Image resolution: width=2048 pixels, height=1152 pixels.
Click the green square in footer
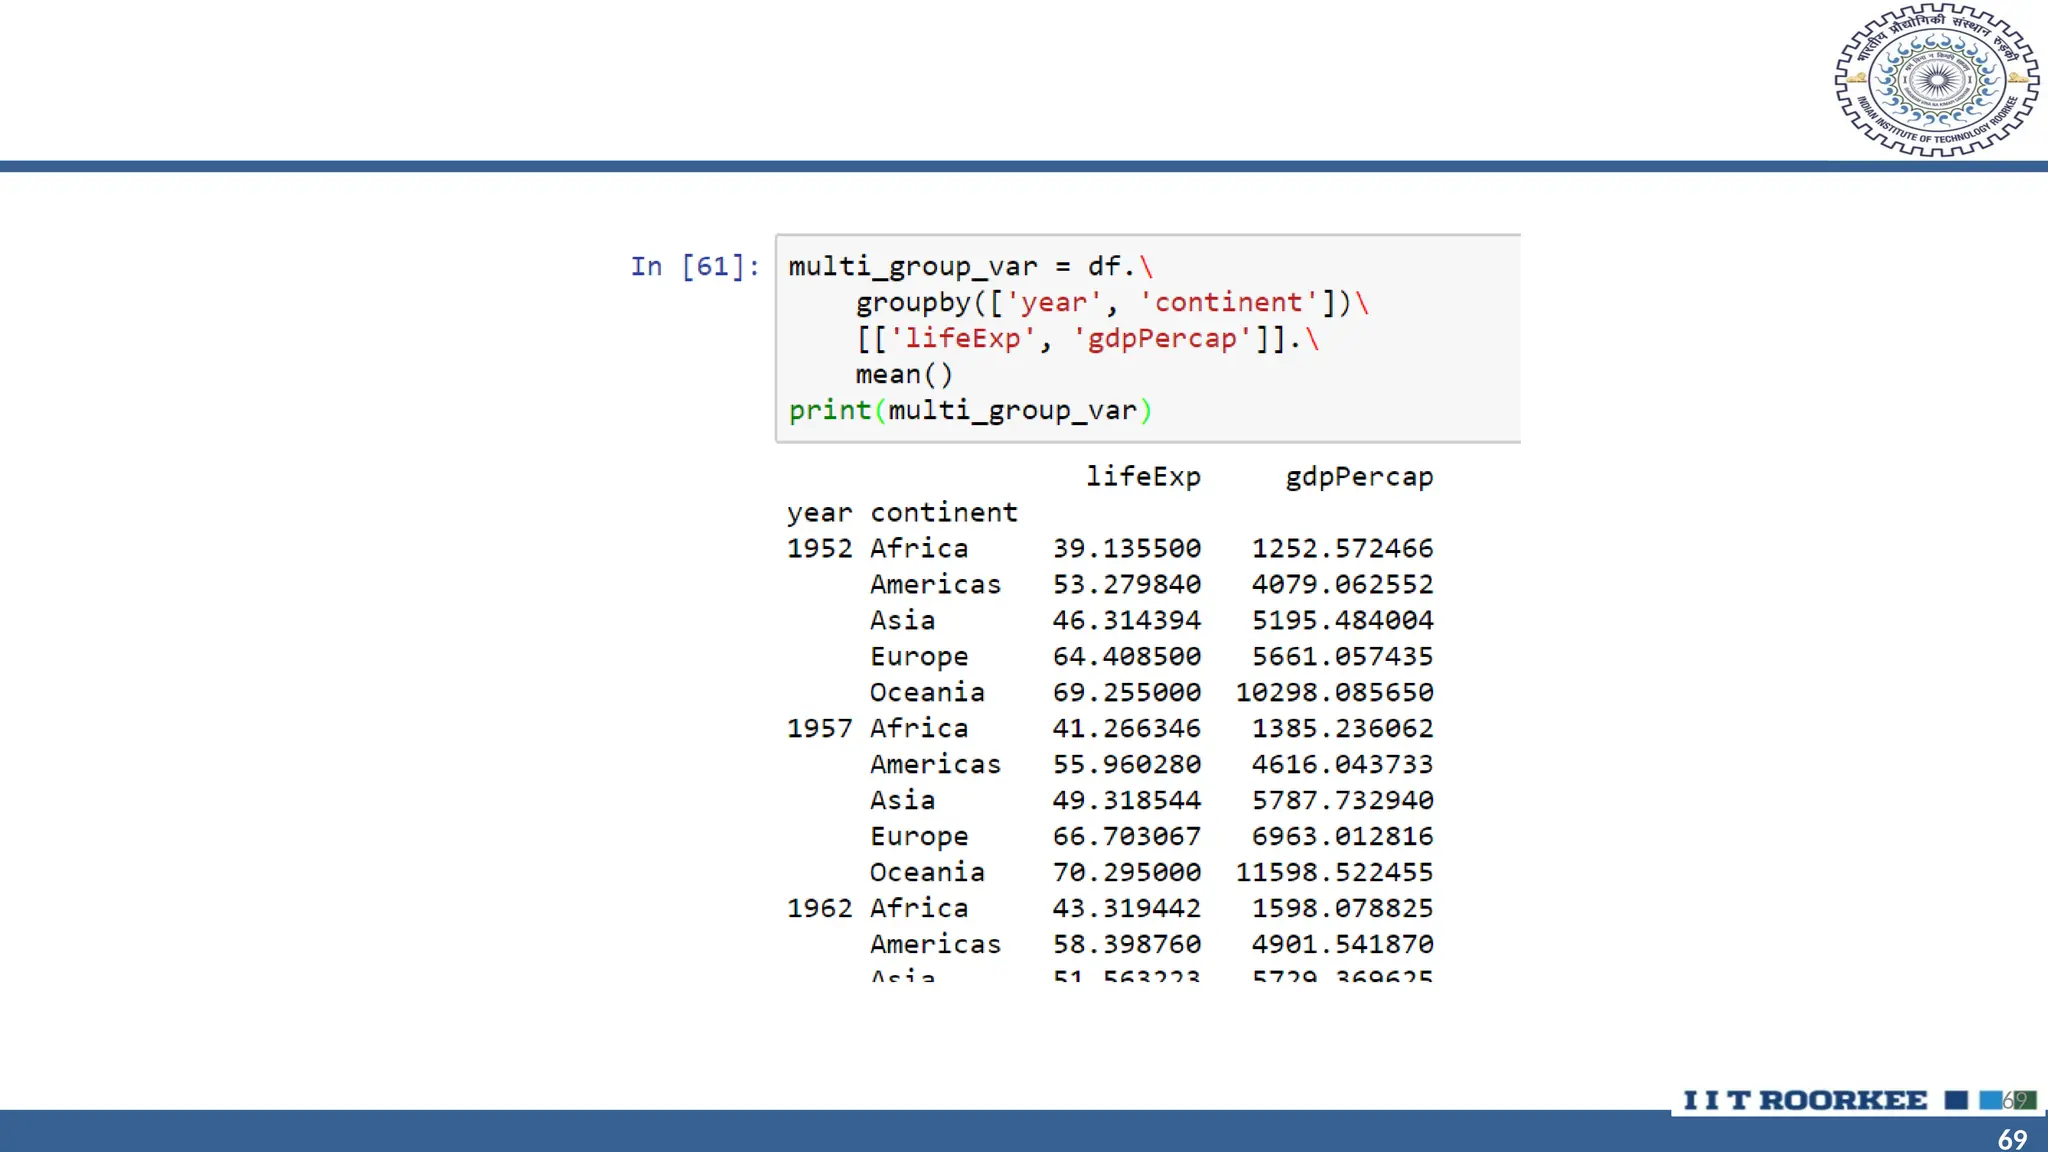point(2026,1100)
